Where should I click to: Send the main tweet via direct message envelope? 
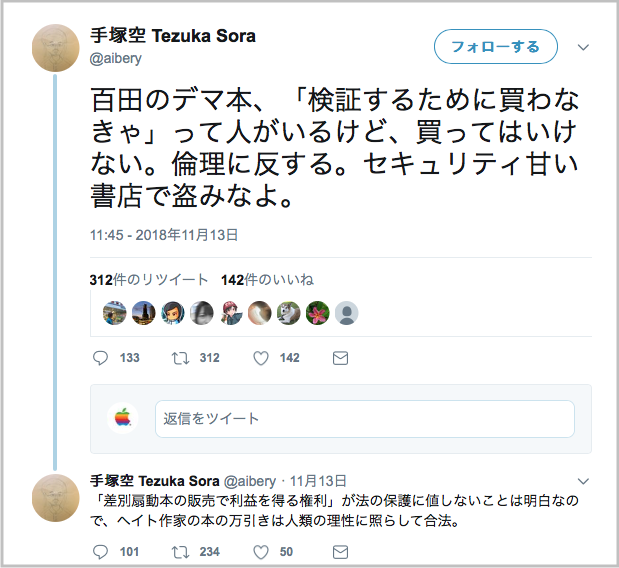point(340,358)
